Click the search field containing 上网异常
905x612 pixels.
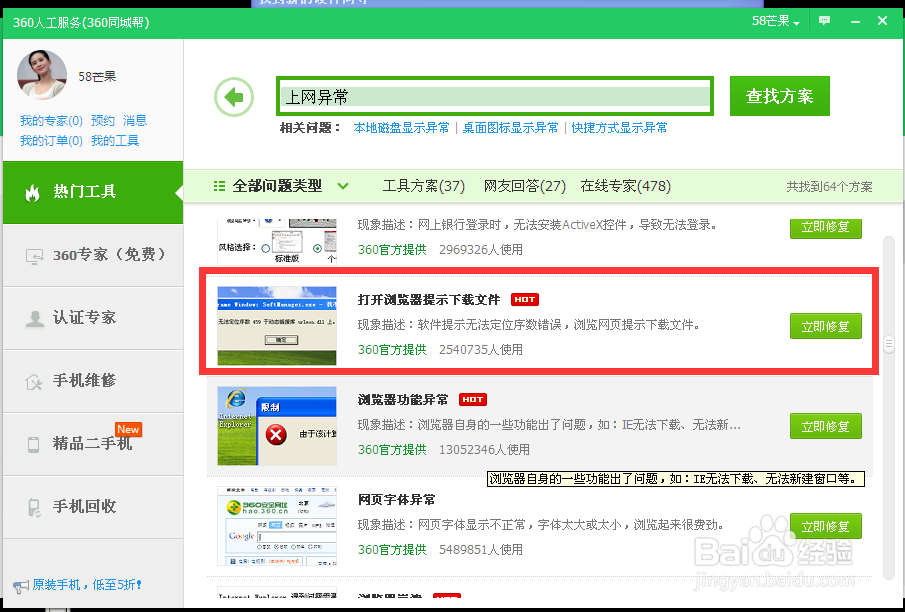pos(495,96)
